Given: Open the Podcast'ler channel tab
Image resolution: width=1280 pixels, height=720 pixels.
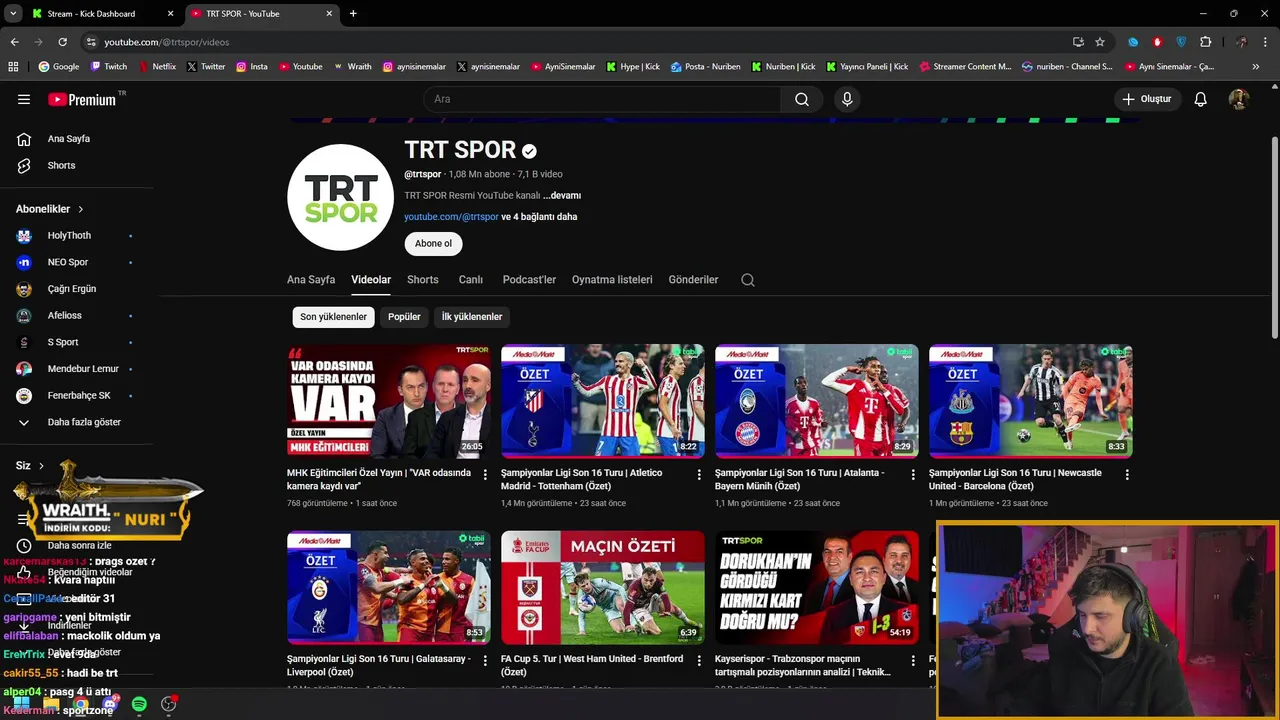Looking at the screenshot, I should click(529, 280).
